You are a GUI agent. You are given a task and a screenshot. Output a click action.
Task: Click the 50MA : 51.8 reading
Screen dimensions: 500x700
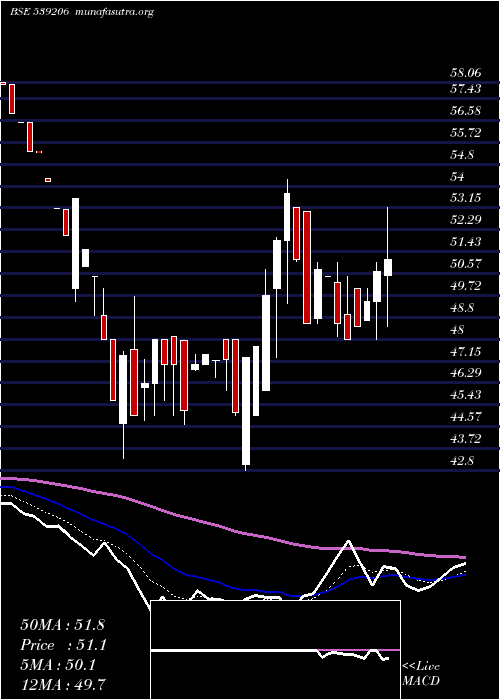(62, 625)
